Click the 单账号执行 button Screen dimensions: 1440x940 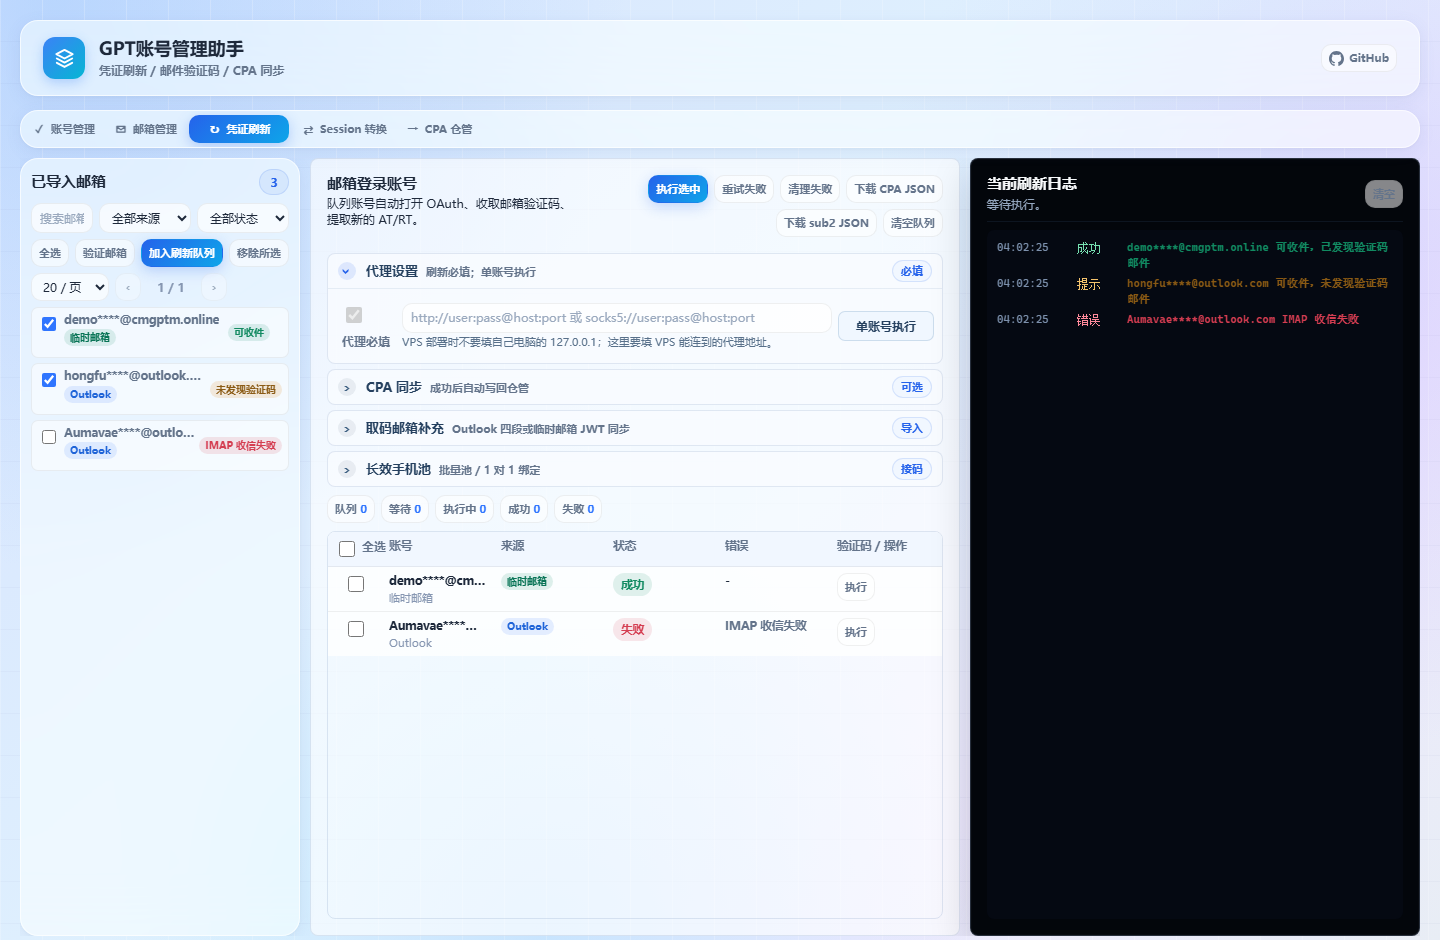click(886, 327)
